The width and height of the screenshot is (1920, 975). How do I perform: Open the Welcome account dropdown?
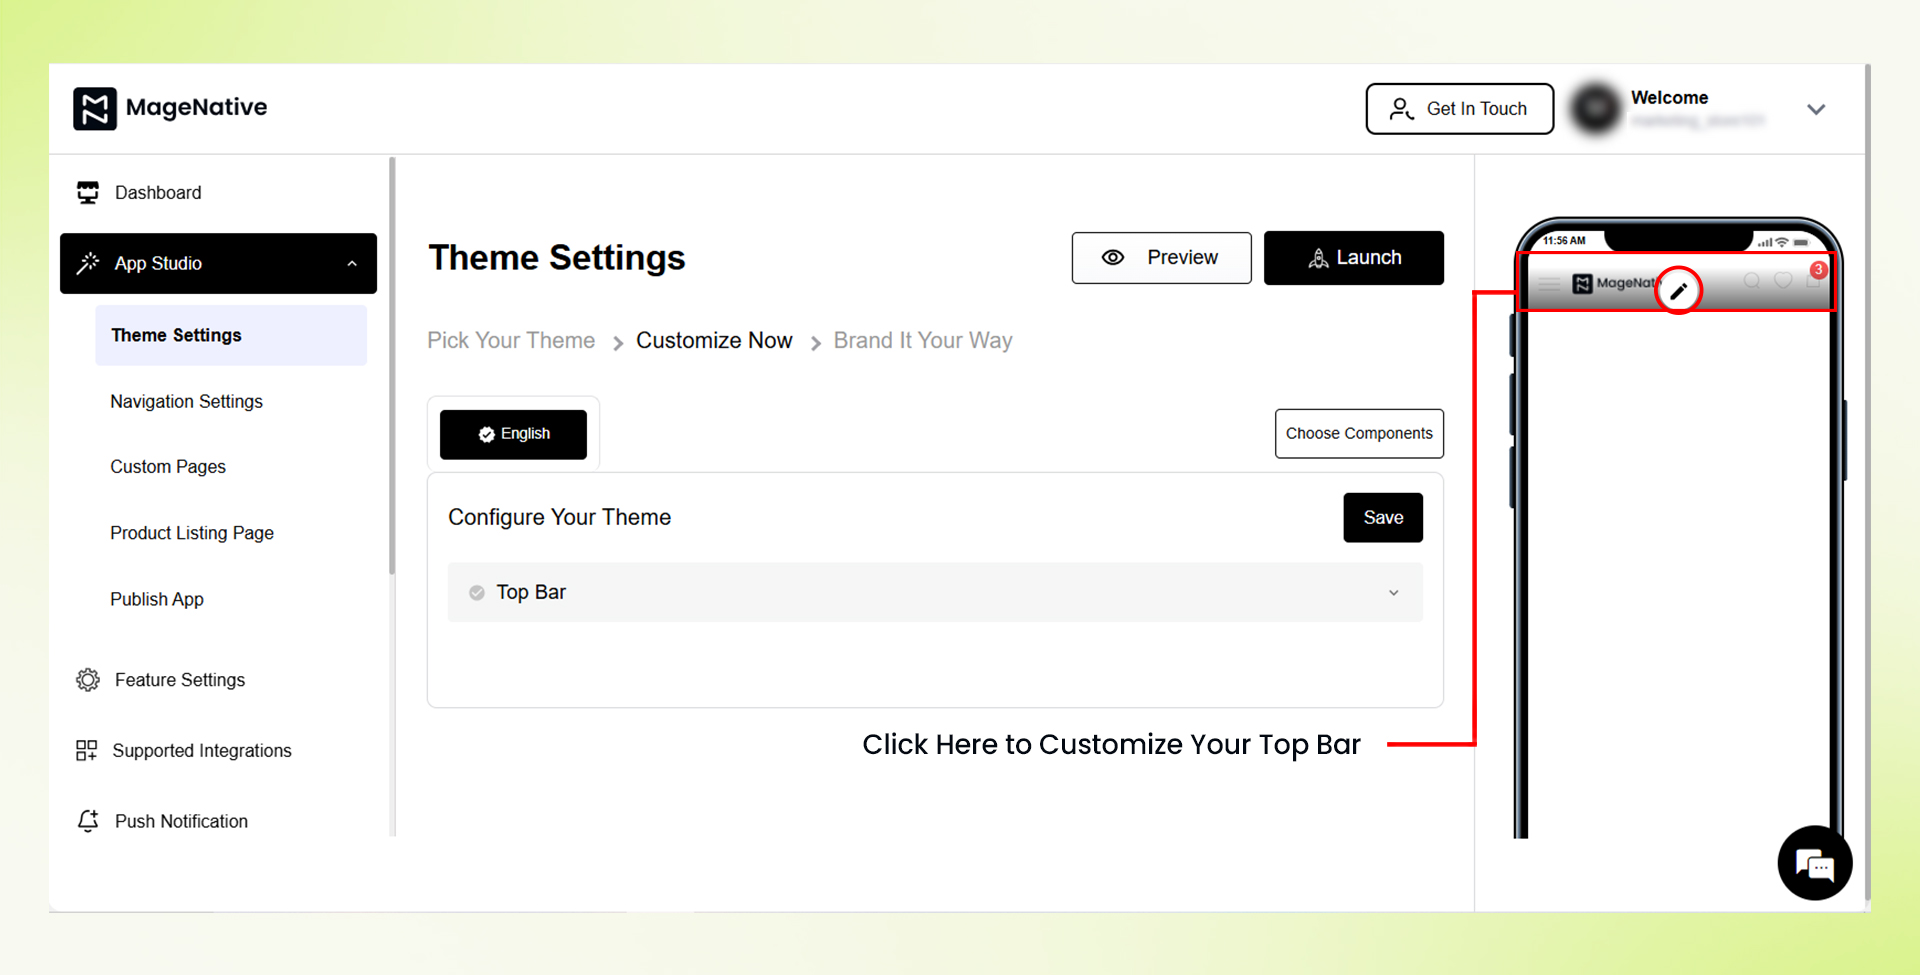tap(1817, 109)
